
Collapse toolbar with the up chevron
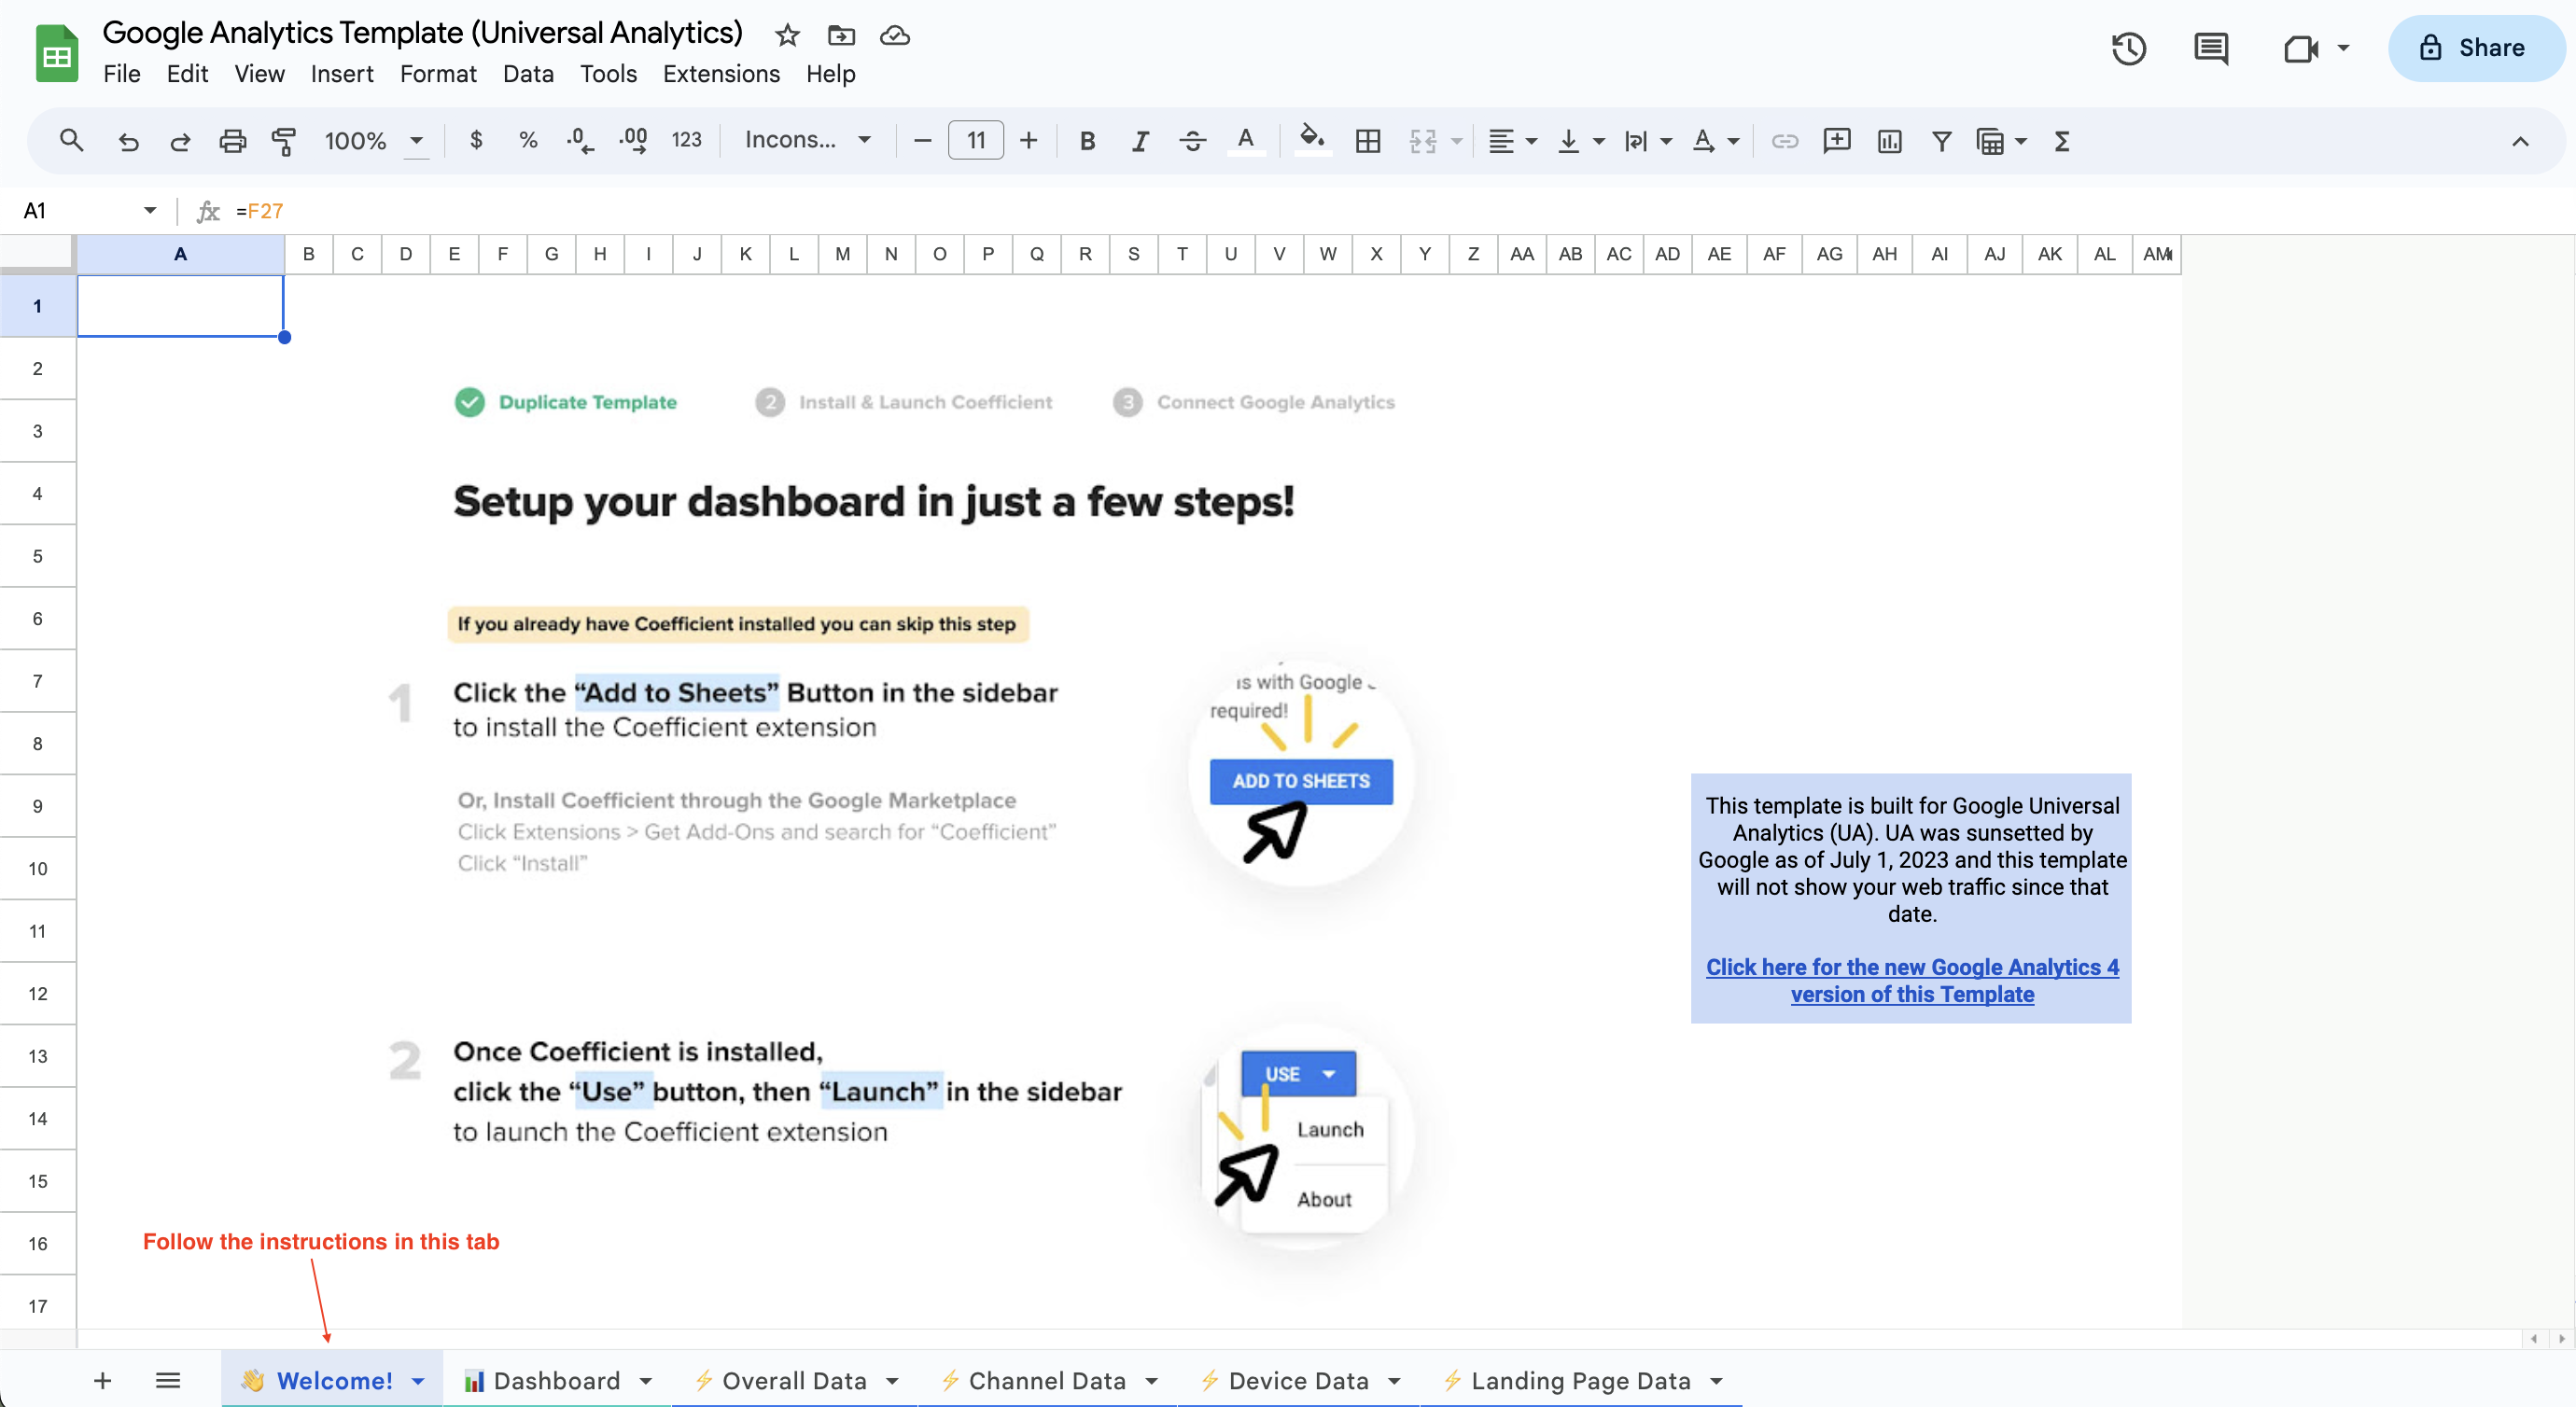[2520, 141]
